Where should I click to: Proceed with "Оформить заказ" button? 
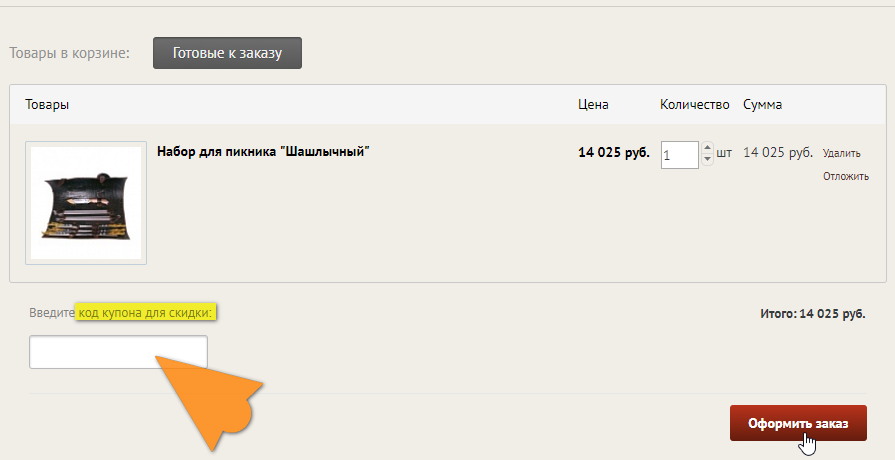(x=798, y=423)
